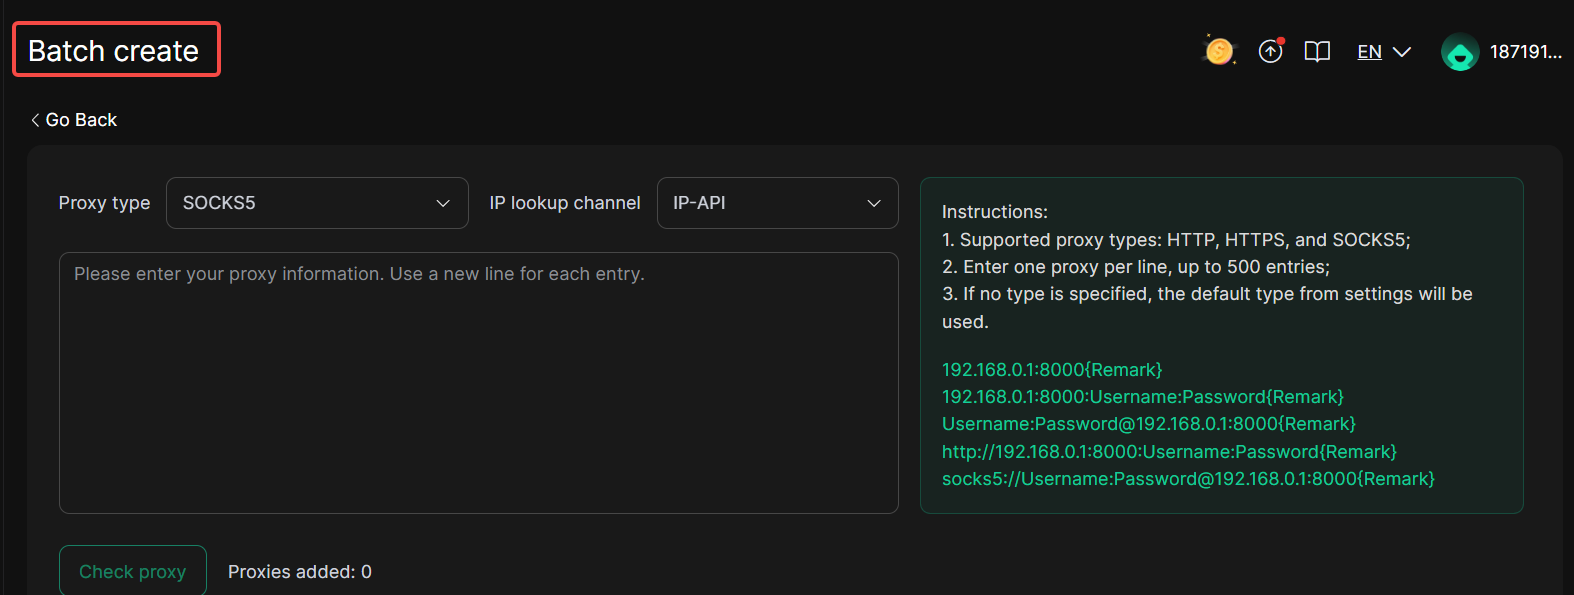
Task: Click the IP lookup channel dropdown arrow
Action: [x=874, y=203]
